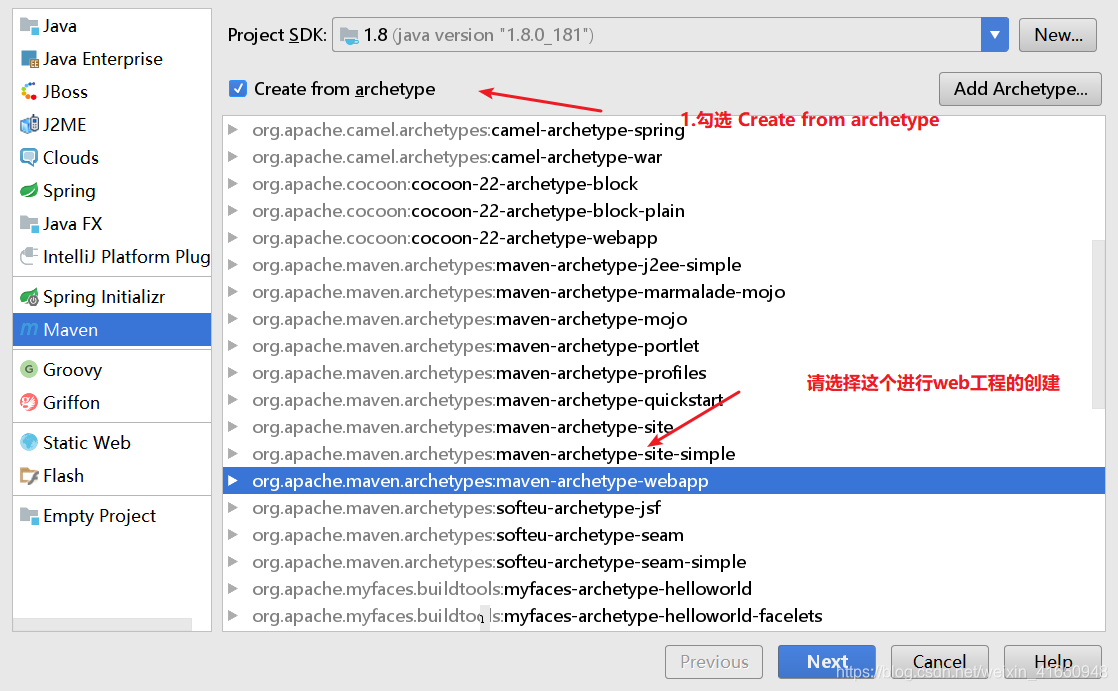Click the Maven 'm' icon
This screenshot has width=1118, height=691.
click(x=29, y=329)
